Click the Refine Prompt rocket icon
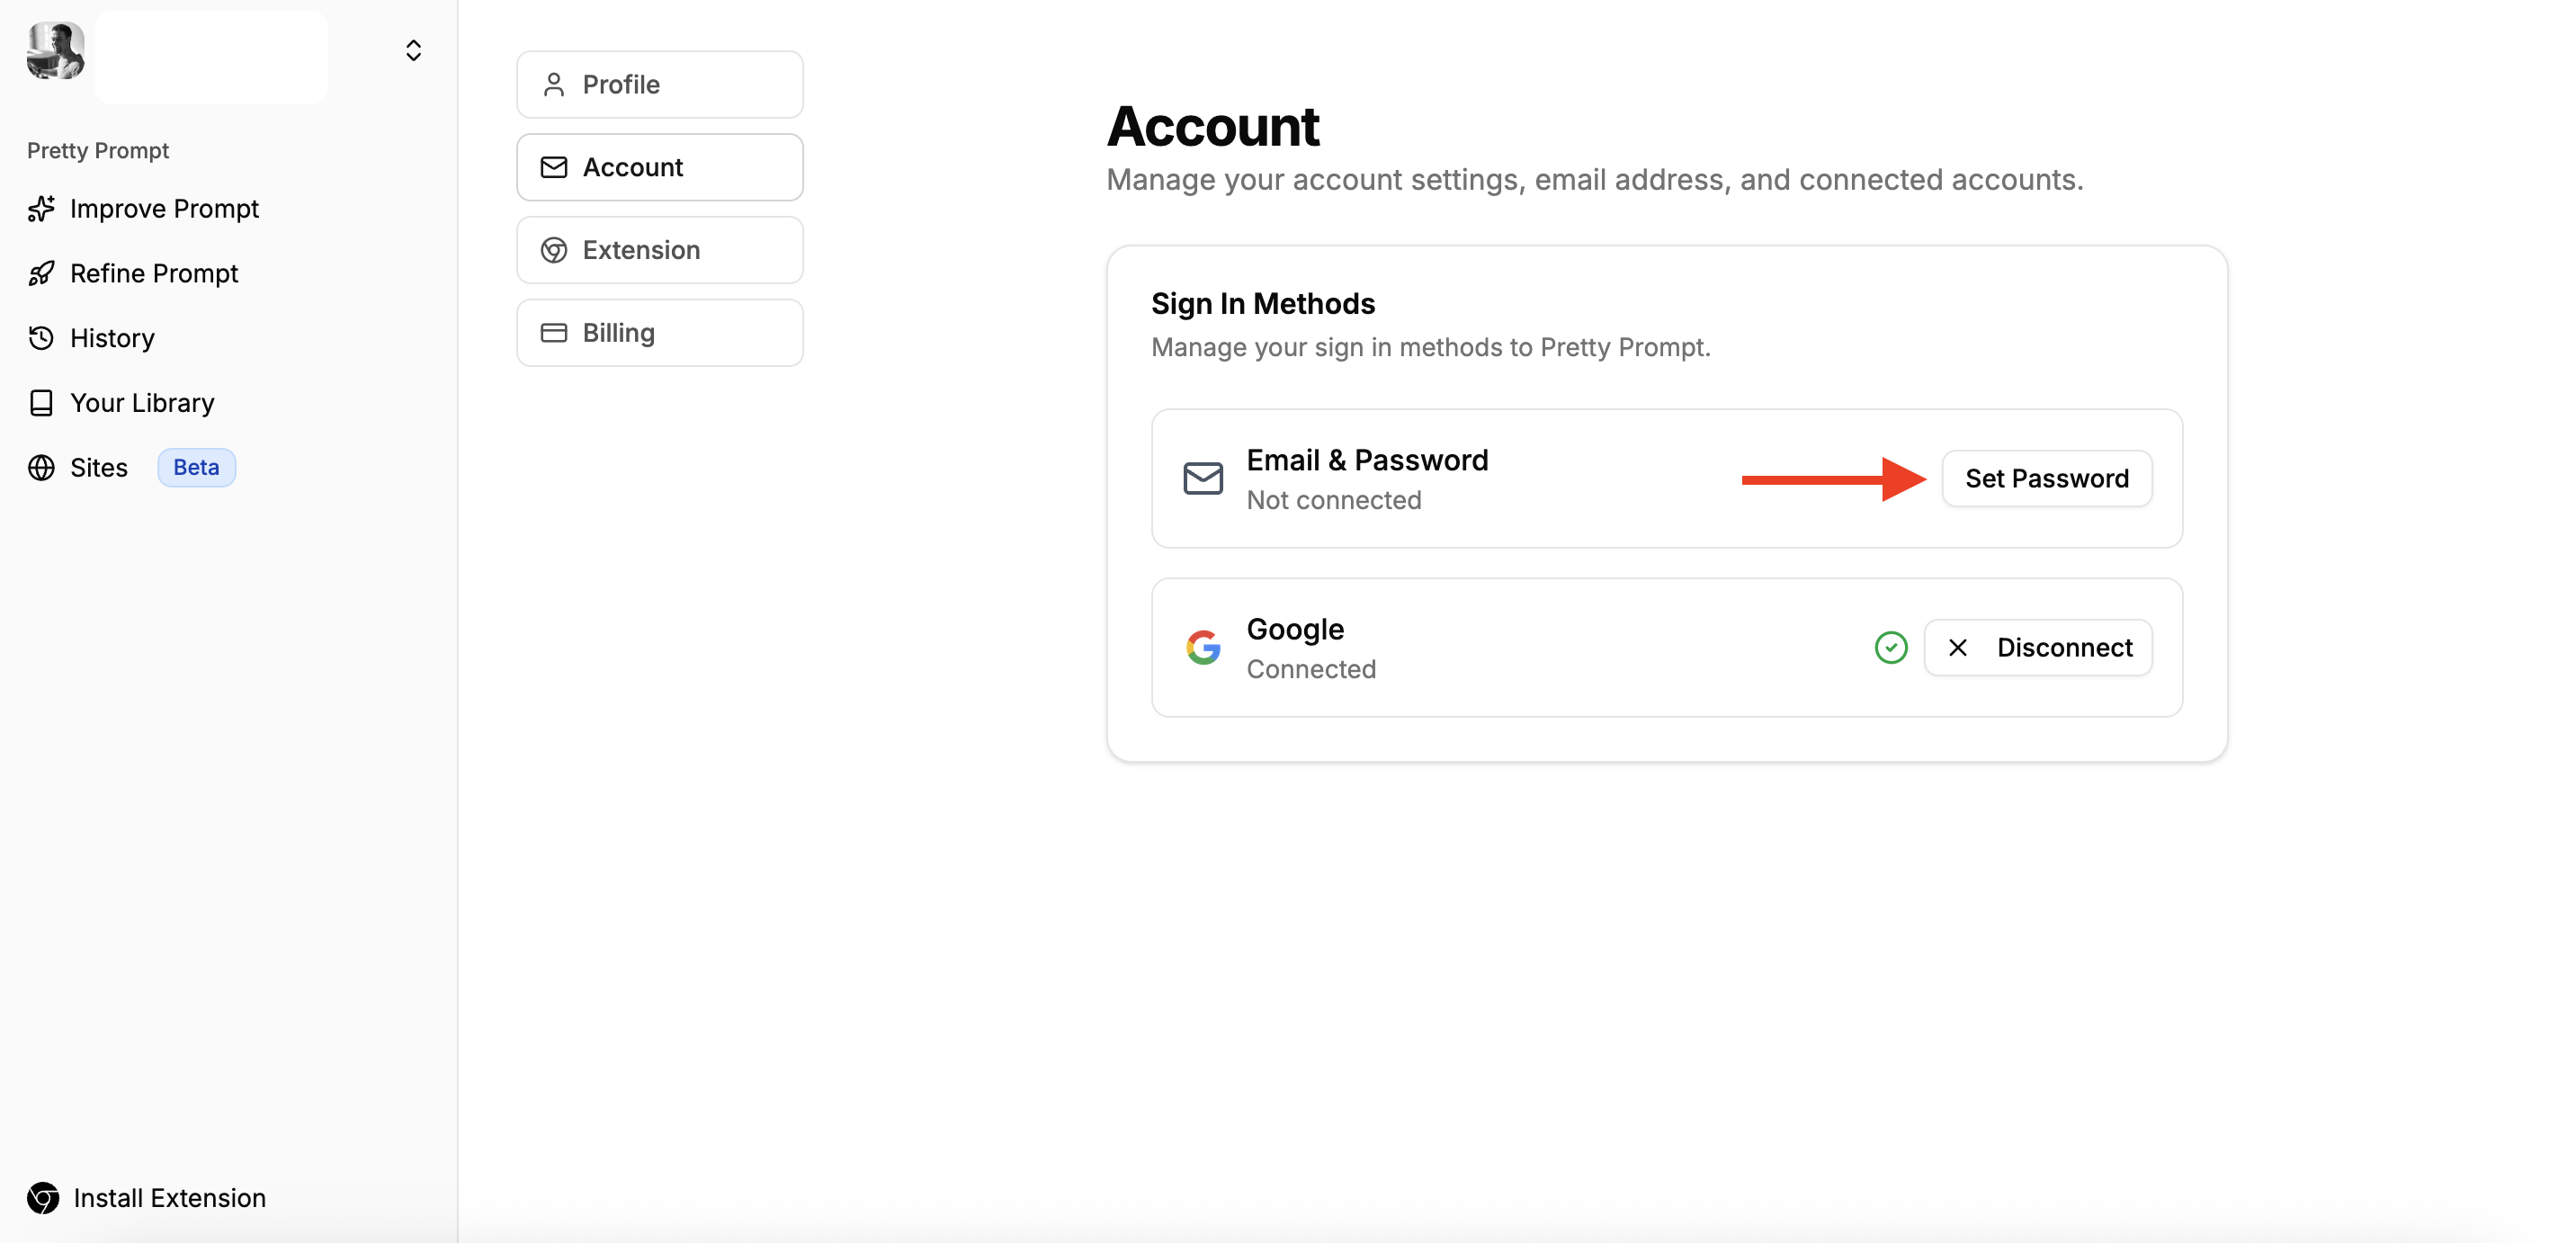The height and width of the screenshot is (1243, 2576). pos(41,273)
